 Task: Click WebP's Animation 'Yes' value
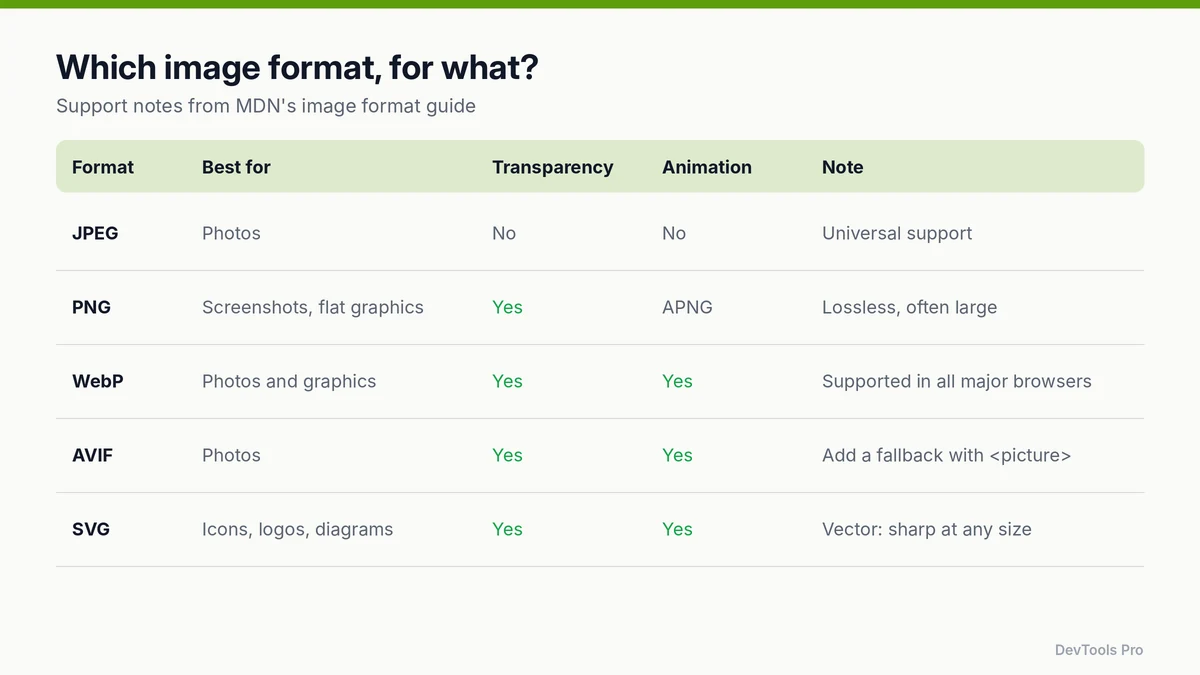pyautogui.click(x=677, y=381)
